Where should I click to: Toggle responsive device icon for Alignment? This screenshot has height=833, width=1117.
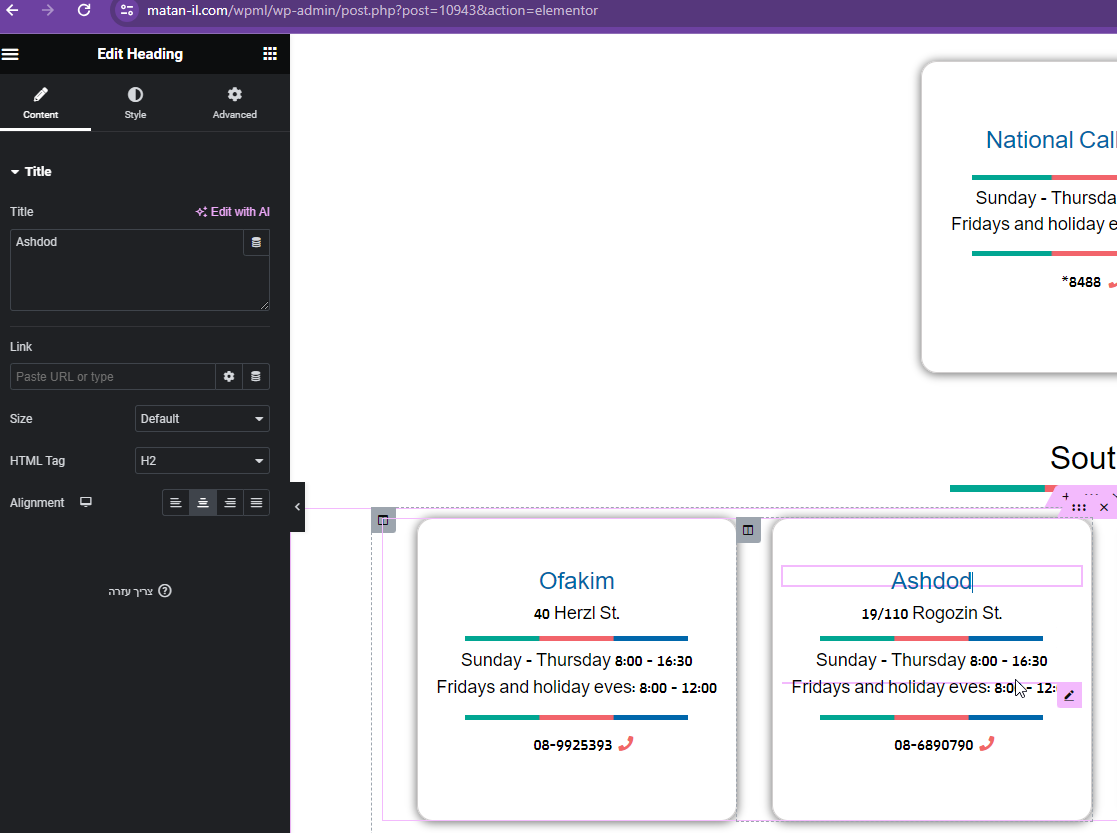tap(85, 502)
